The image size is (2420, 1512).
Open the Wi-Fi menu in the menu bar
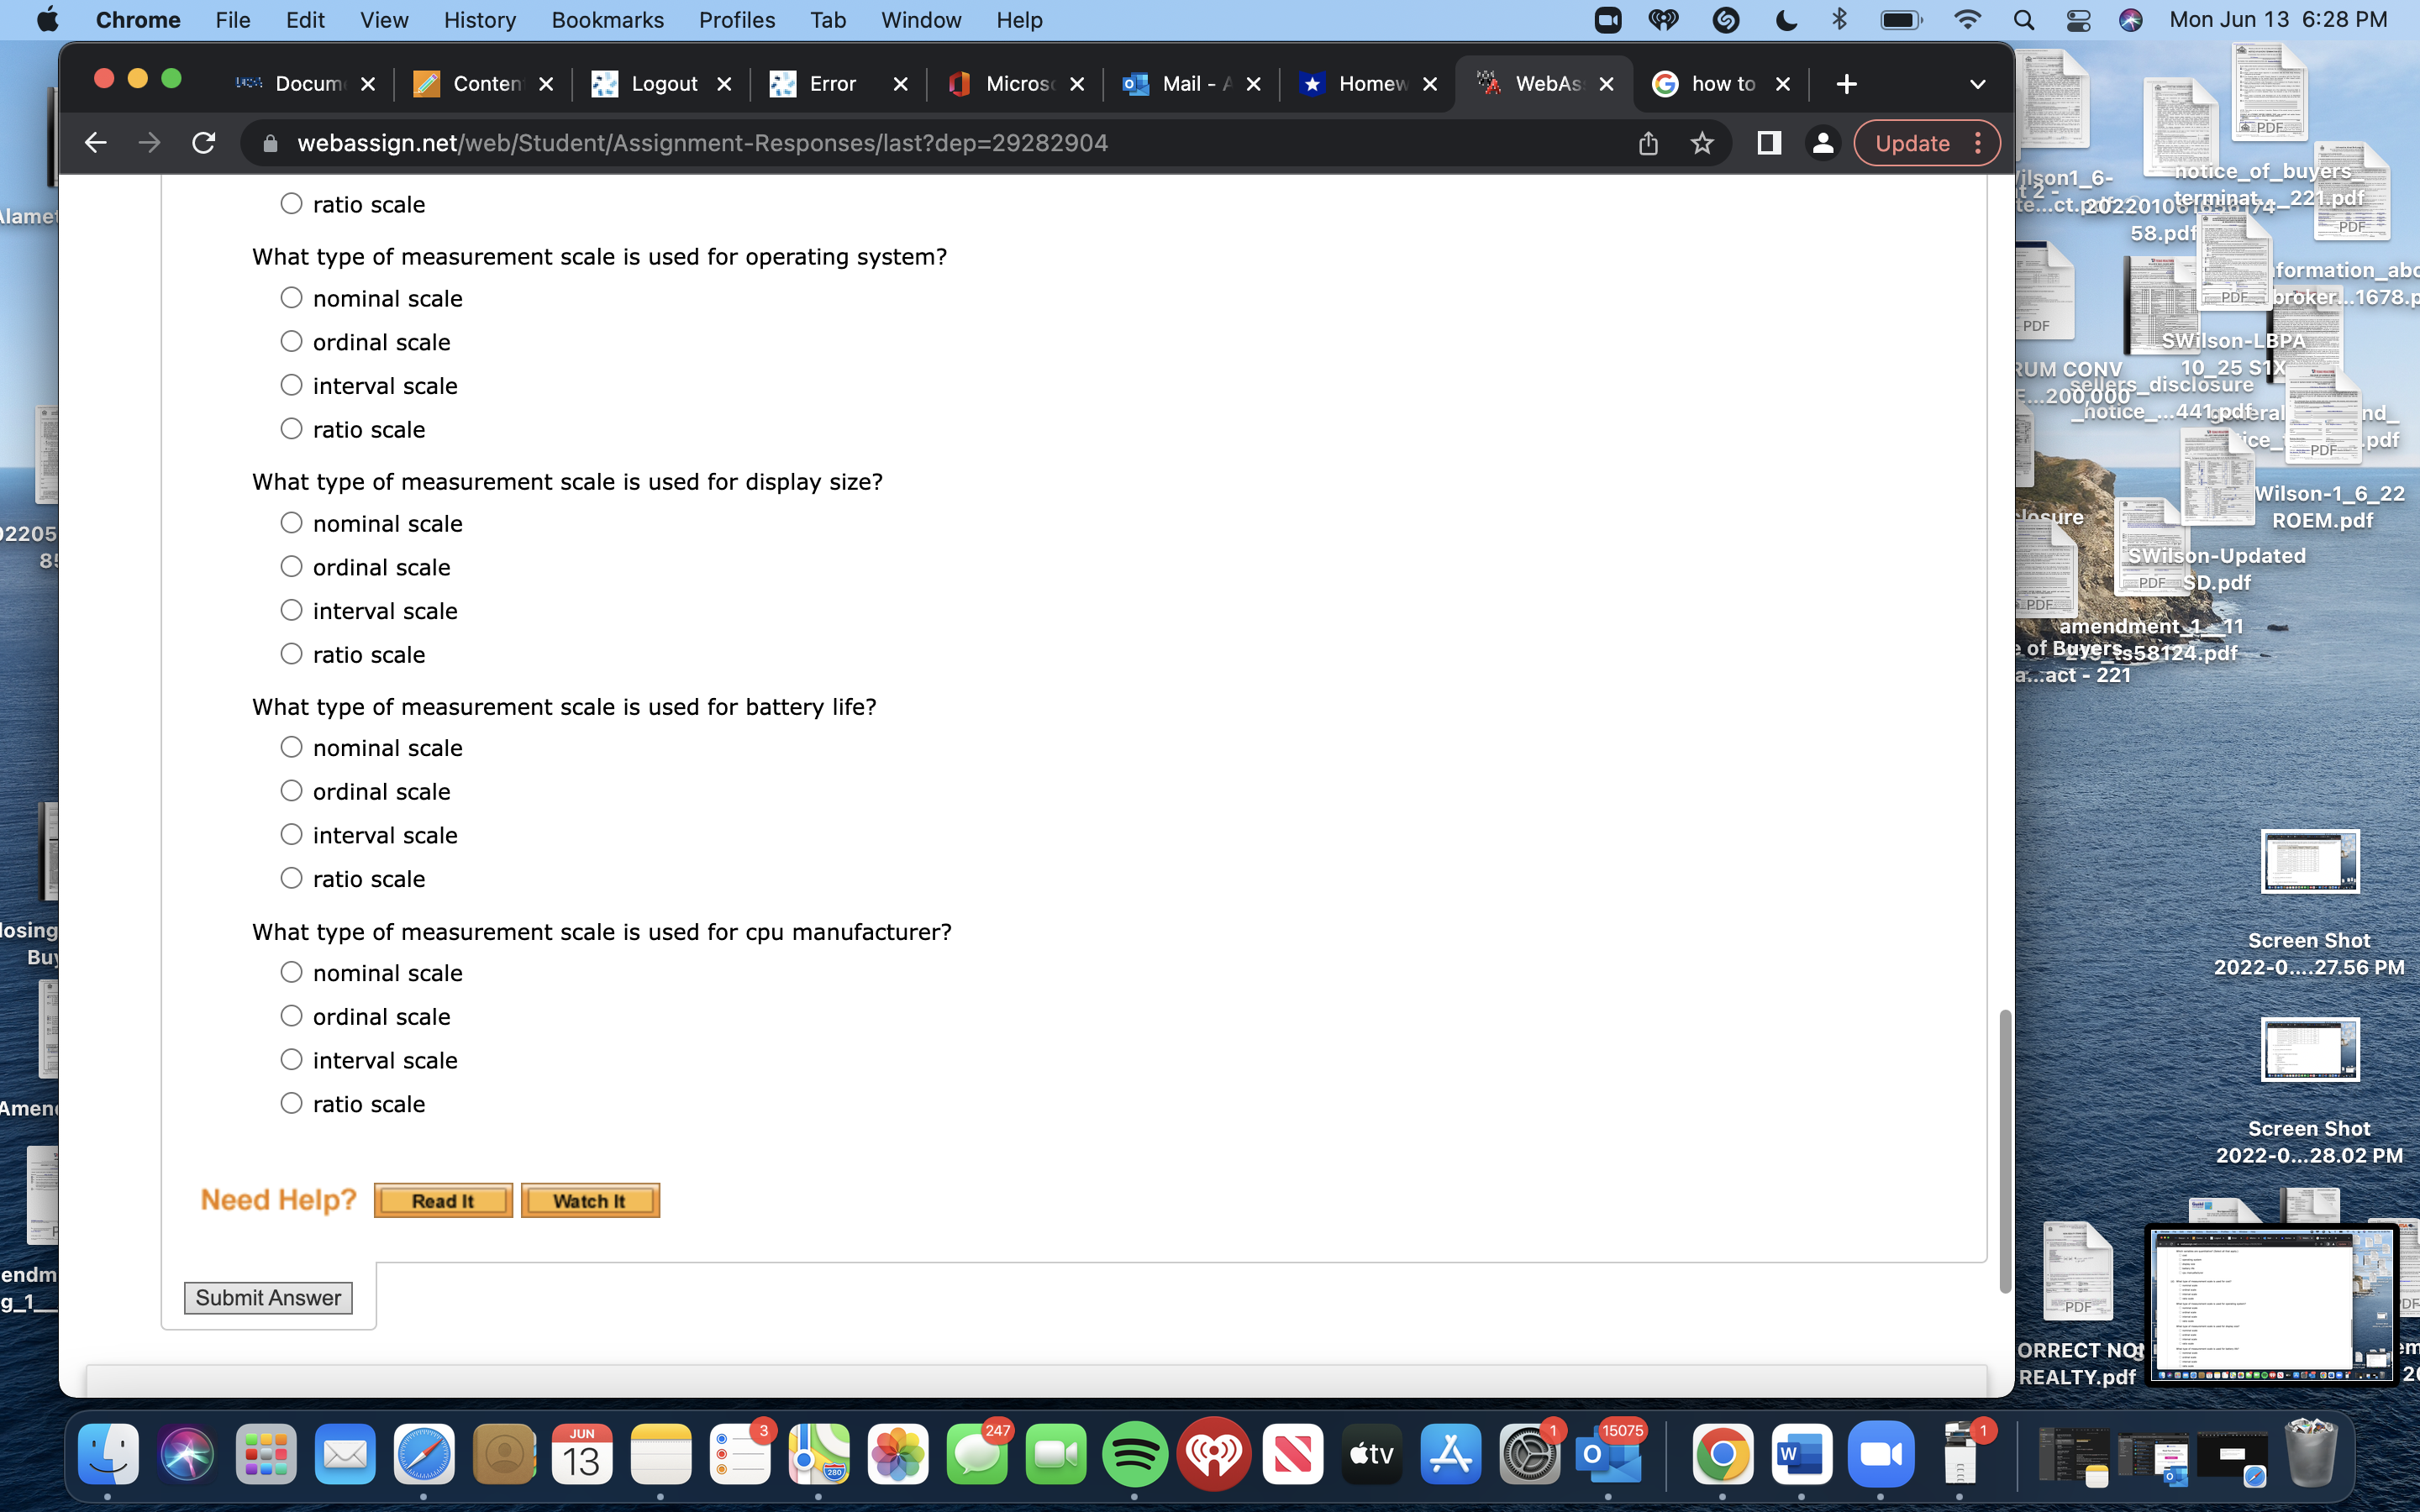point(1966,19)
